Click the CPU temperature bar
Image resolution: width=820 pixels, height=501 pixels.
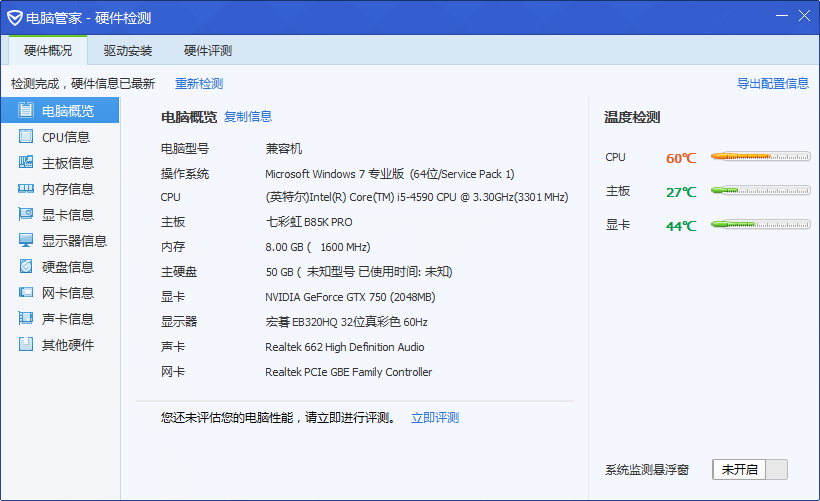[x=760, y=156]
